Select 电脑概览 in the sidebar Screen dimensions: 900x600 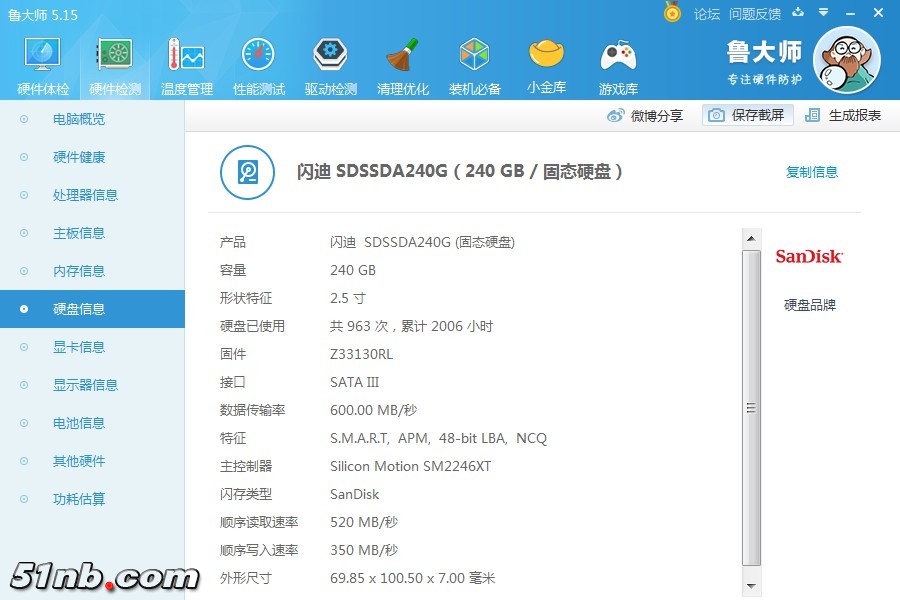point(79,119)
